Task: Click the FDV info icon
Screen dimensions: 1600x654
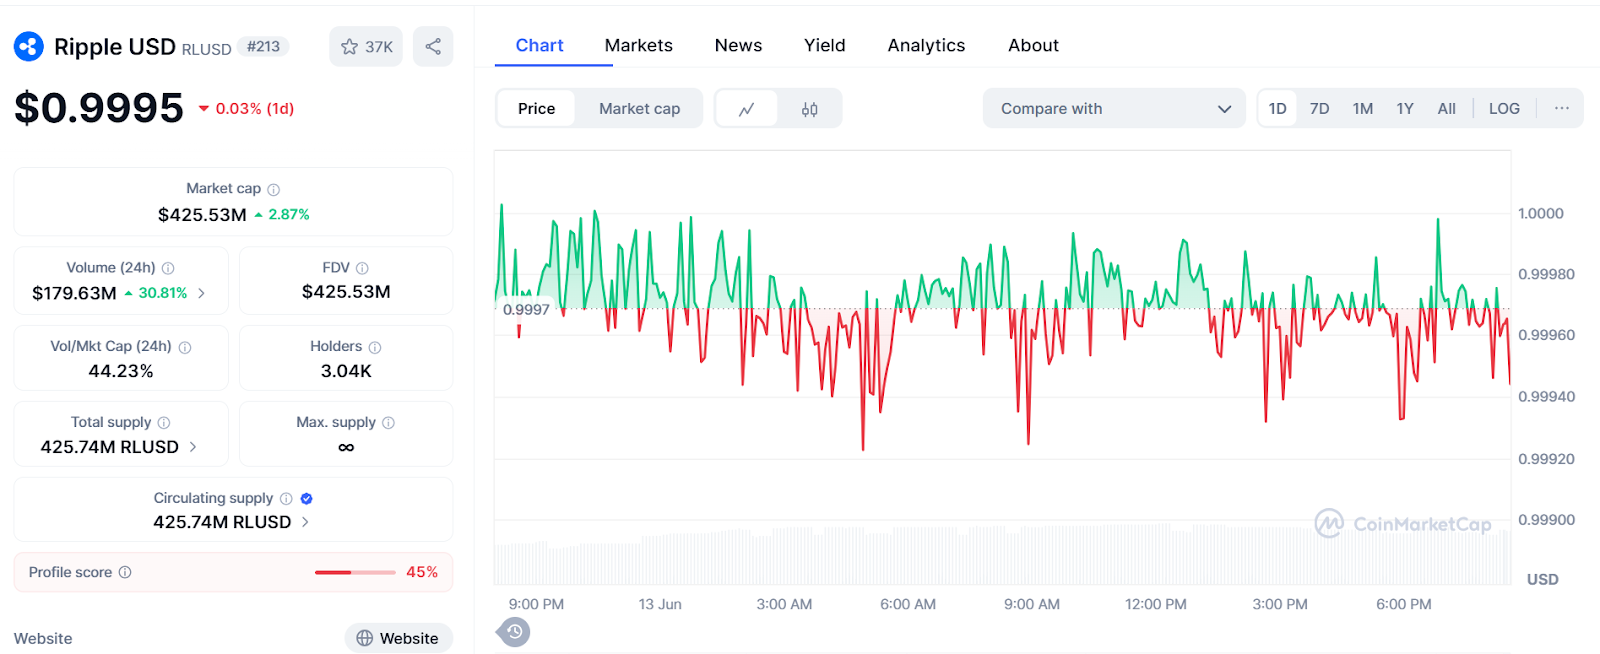Action: (362, 268)
